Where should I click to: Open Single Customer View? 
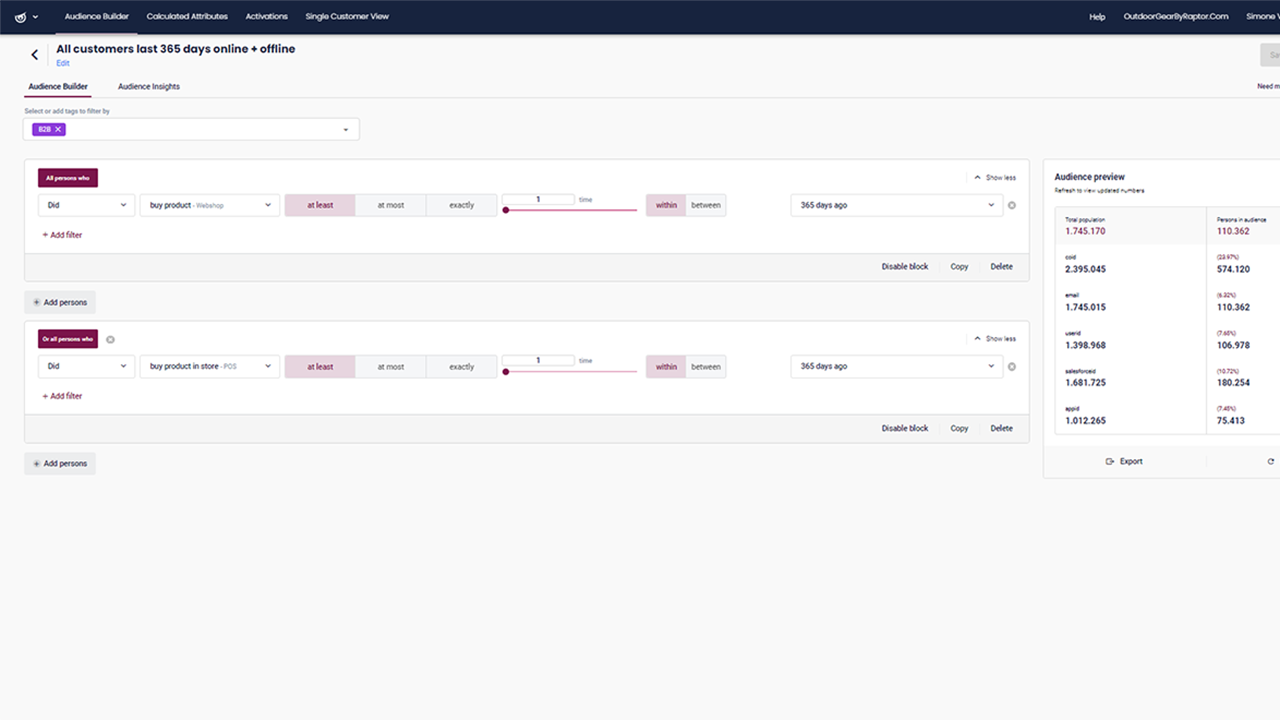point(347,17)
